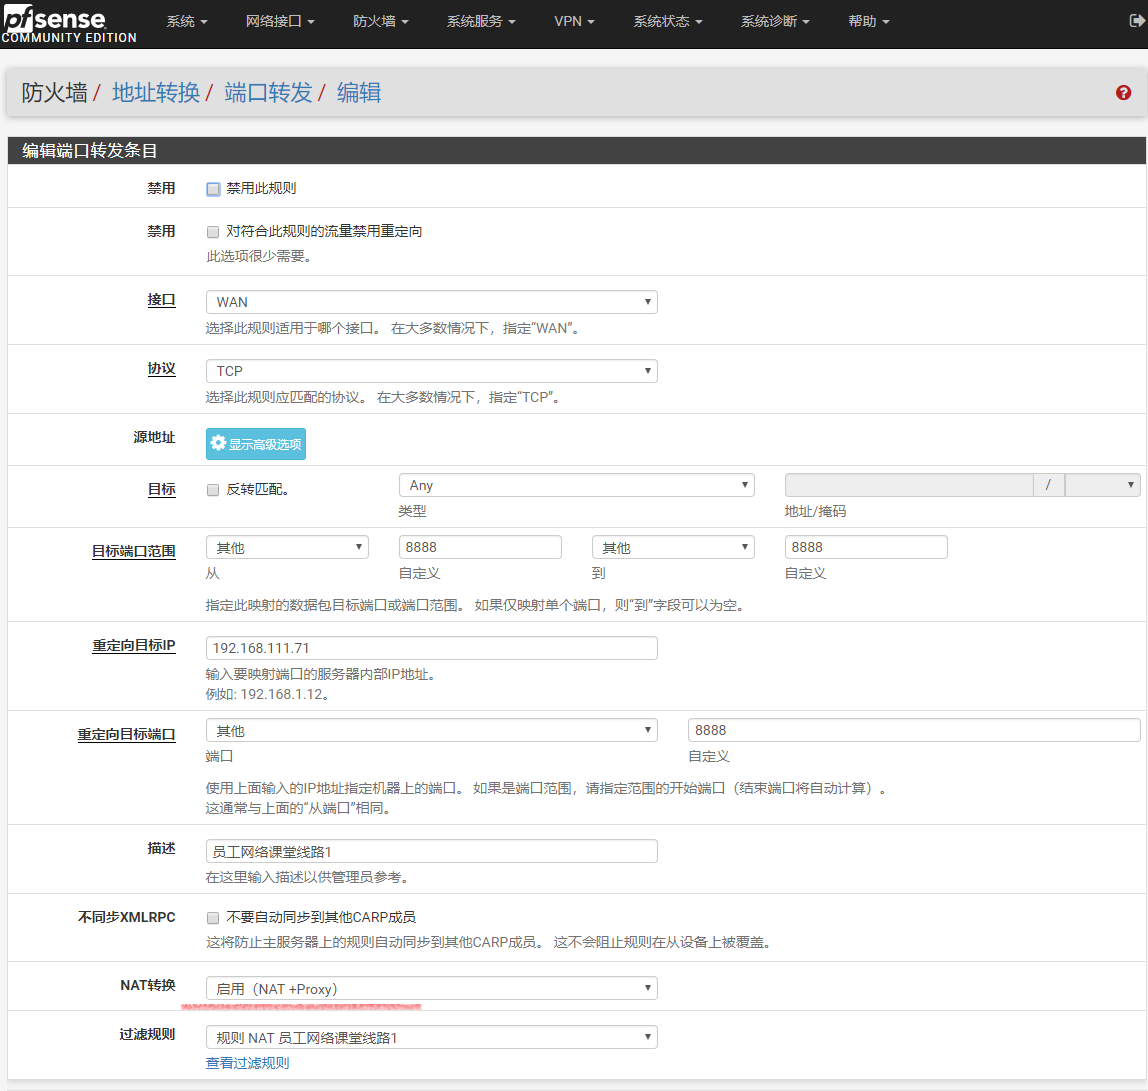Open the 防火墙 menu
This screenshot has height=1091, width=1148.
(381, 21)
